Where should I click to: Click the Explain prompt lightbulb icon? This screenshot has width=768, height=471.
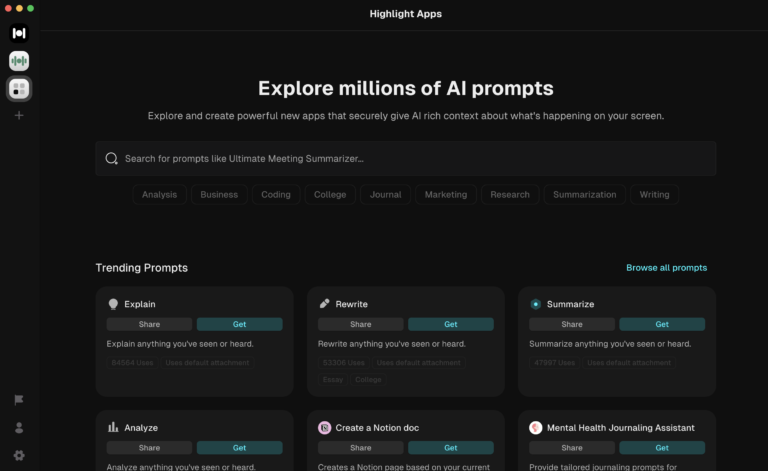[x=113, y=304]
